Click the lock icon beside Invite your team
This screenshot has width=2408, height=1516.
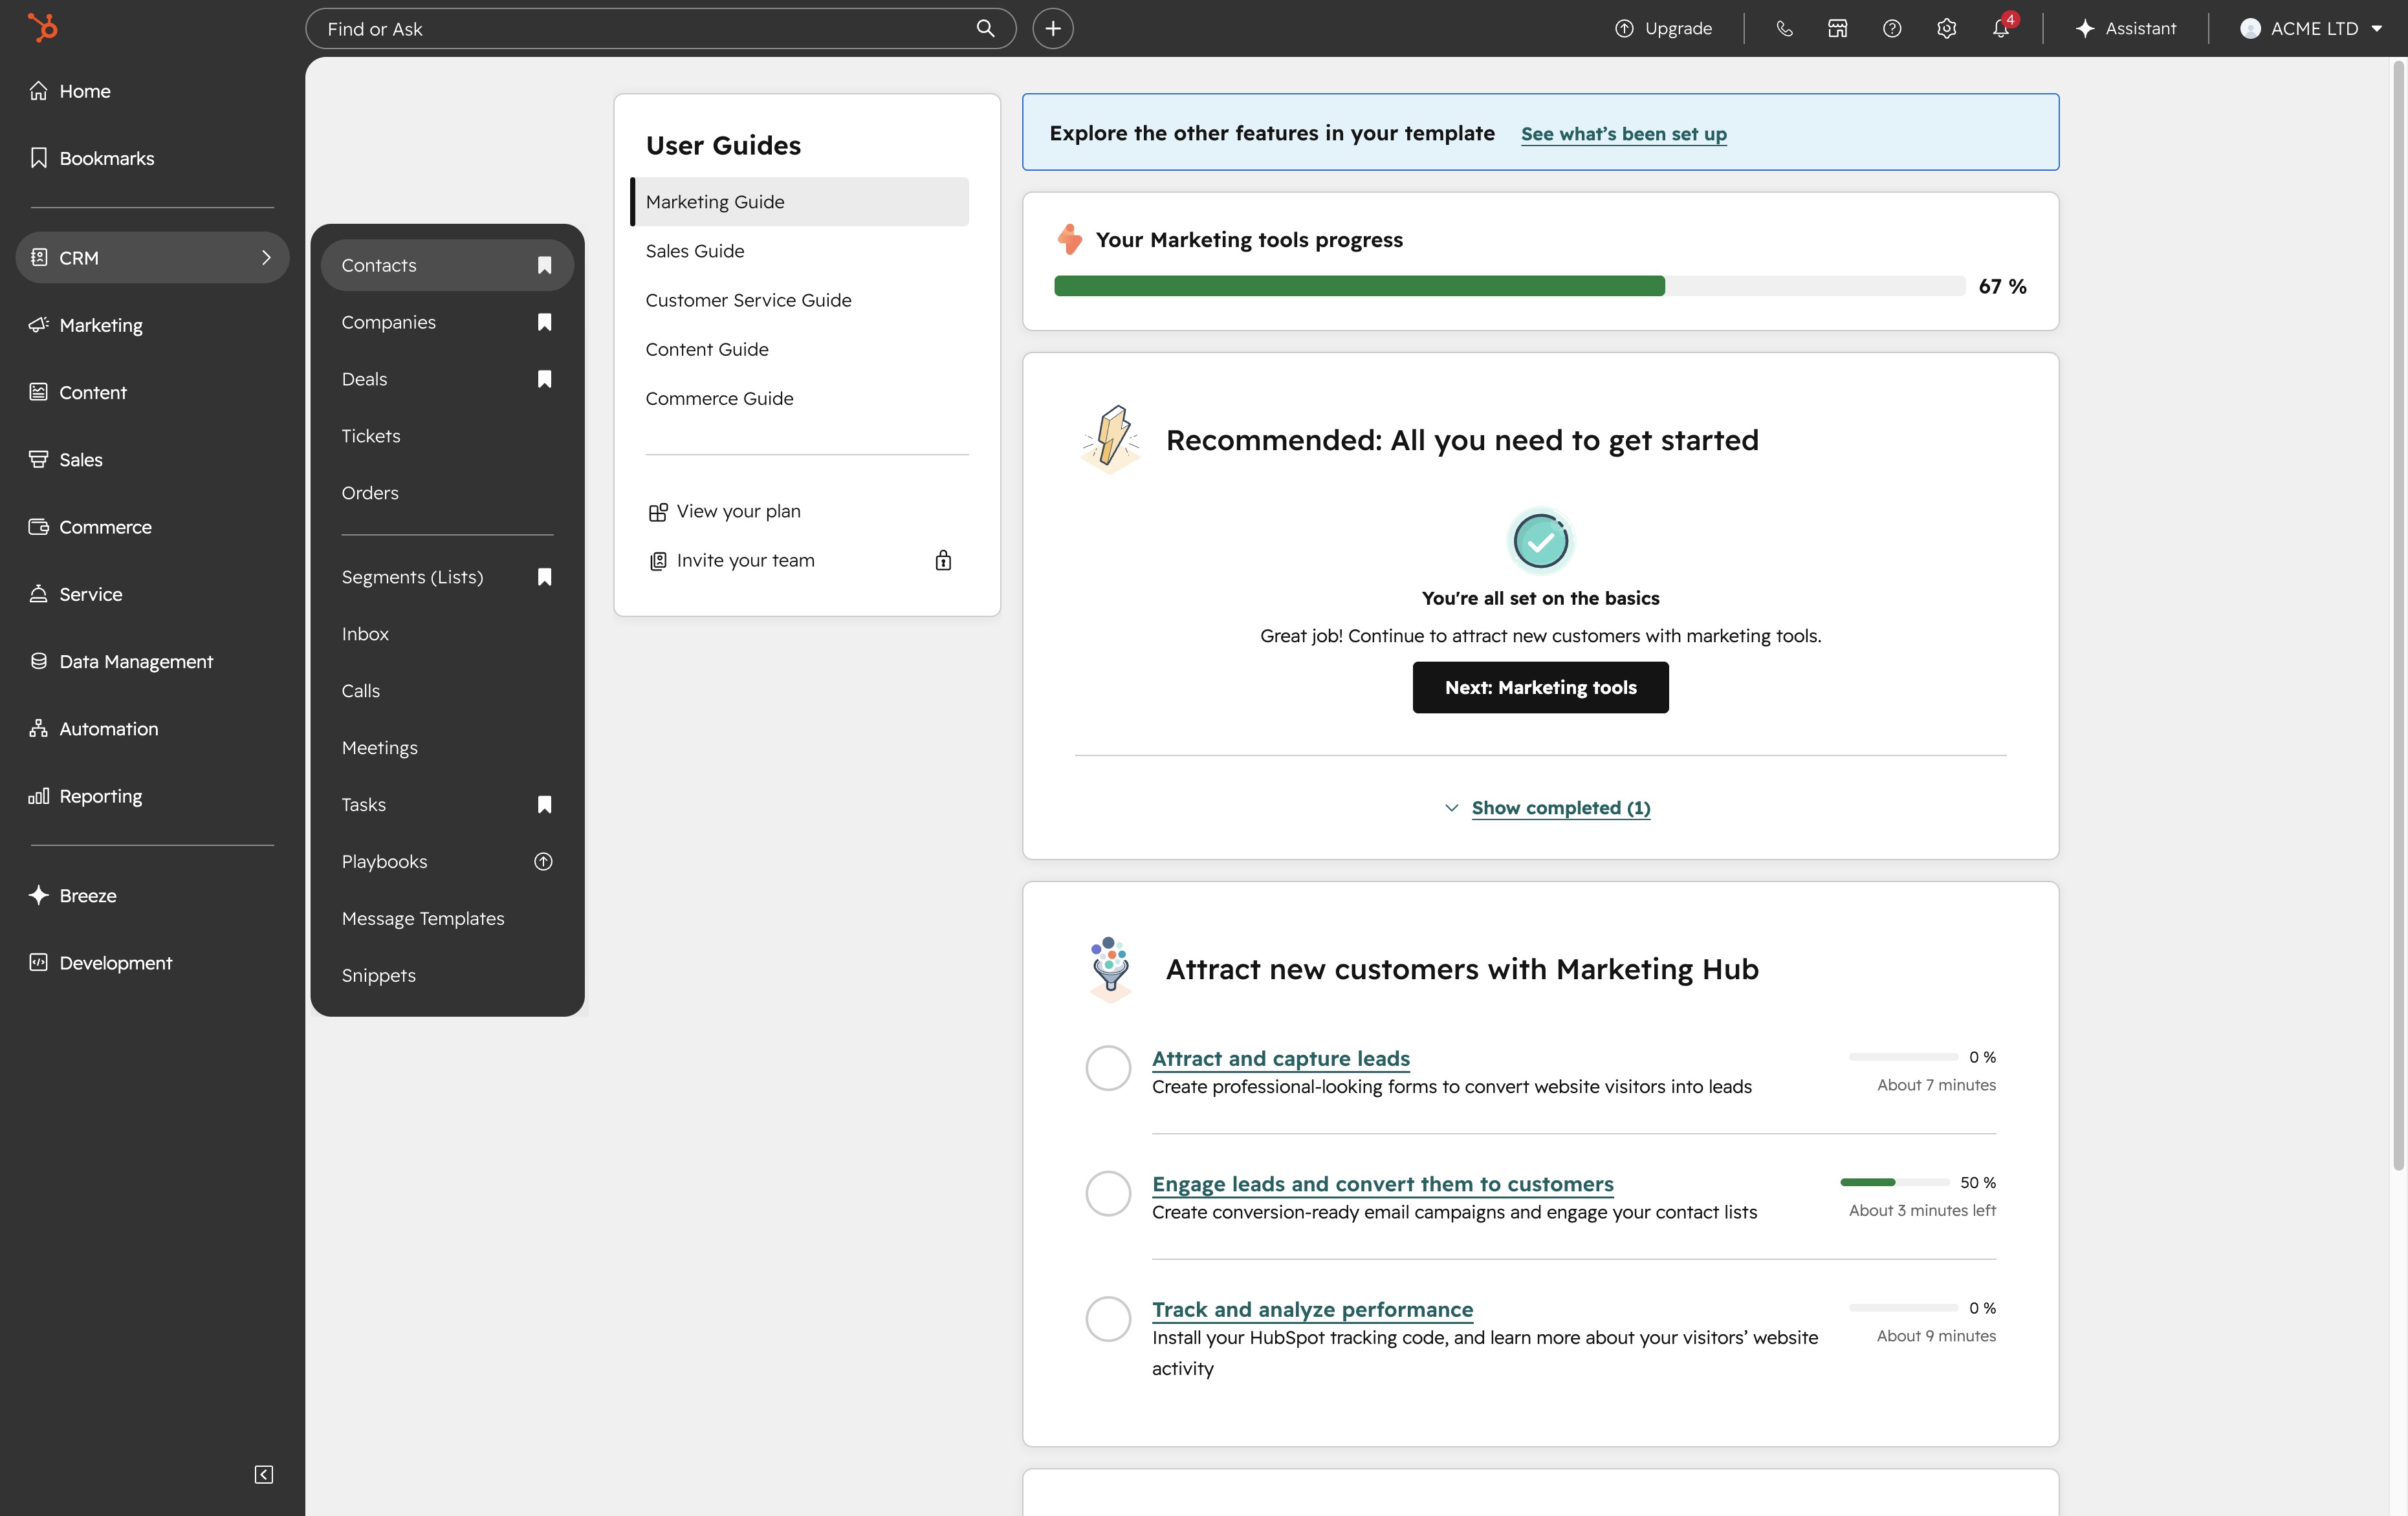pos(943,560)
